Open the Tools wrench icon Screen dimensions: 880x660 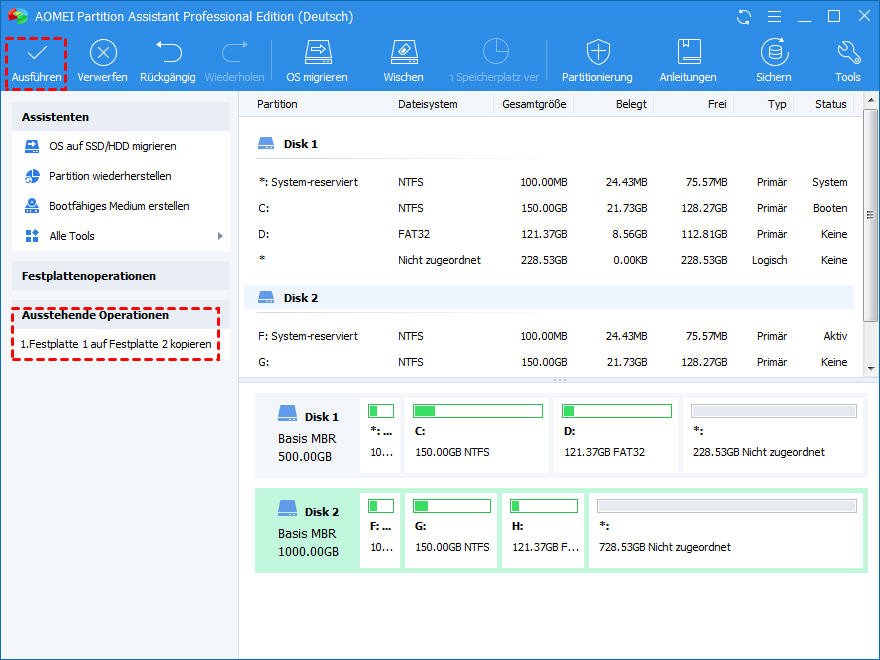848,52
